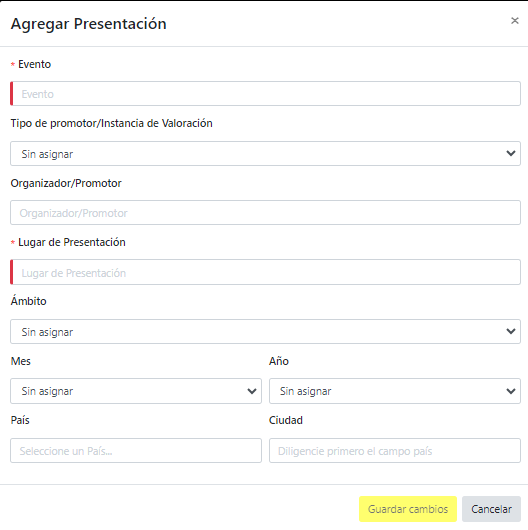Focus the Evento text field
Viewport: 528px width, 530px height.
pyautogui.click(x=265, y=94)
